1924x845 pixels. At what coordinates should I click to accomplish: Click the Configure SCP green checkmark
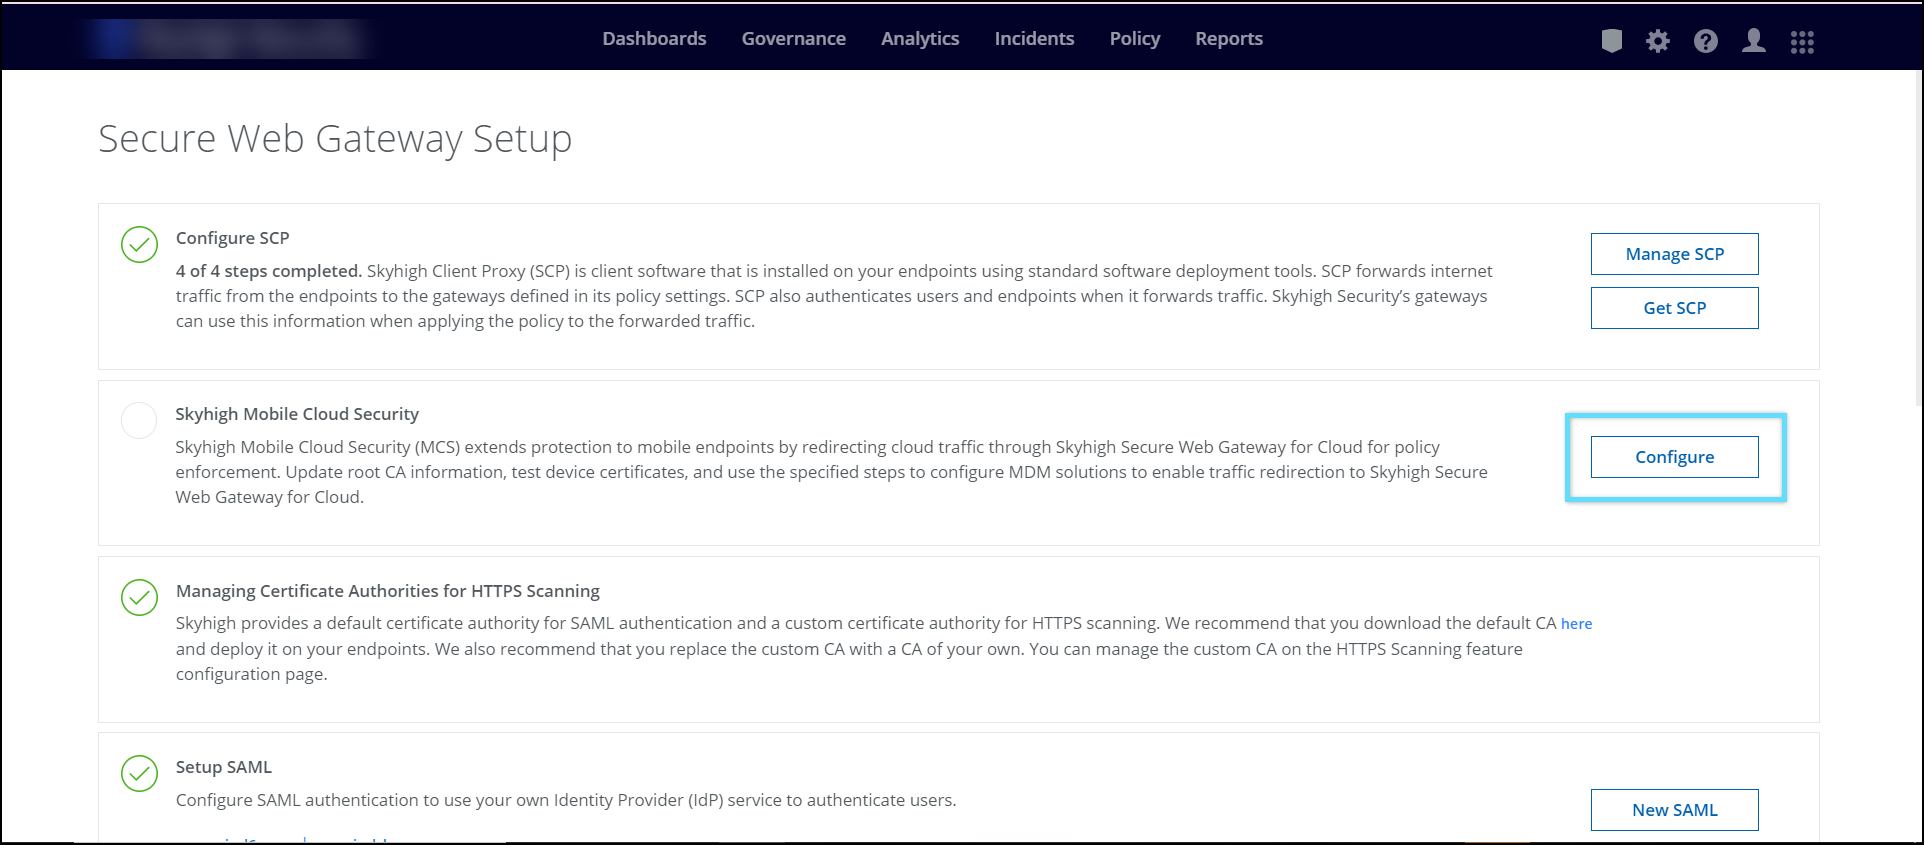point(139,244)
